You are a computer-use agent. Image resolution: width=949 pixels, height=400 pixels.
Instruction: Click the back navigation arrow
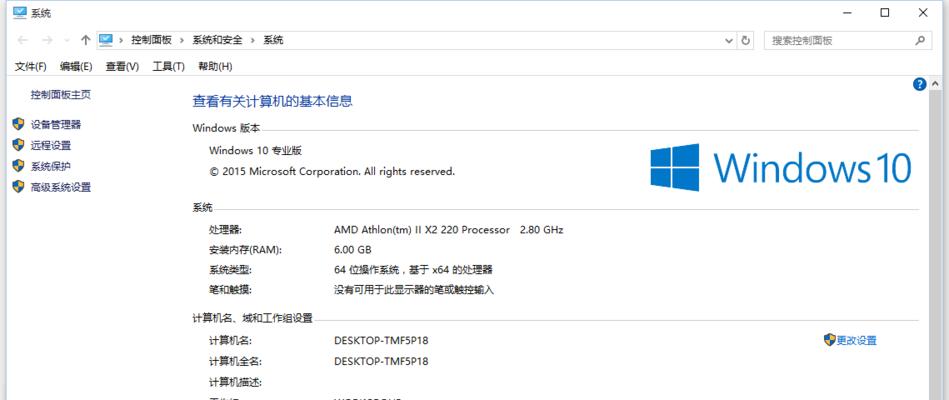23,40
